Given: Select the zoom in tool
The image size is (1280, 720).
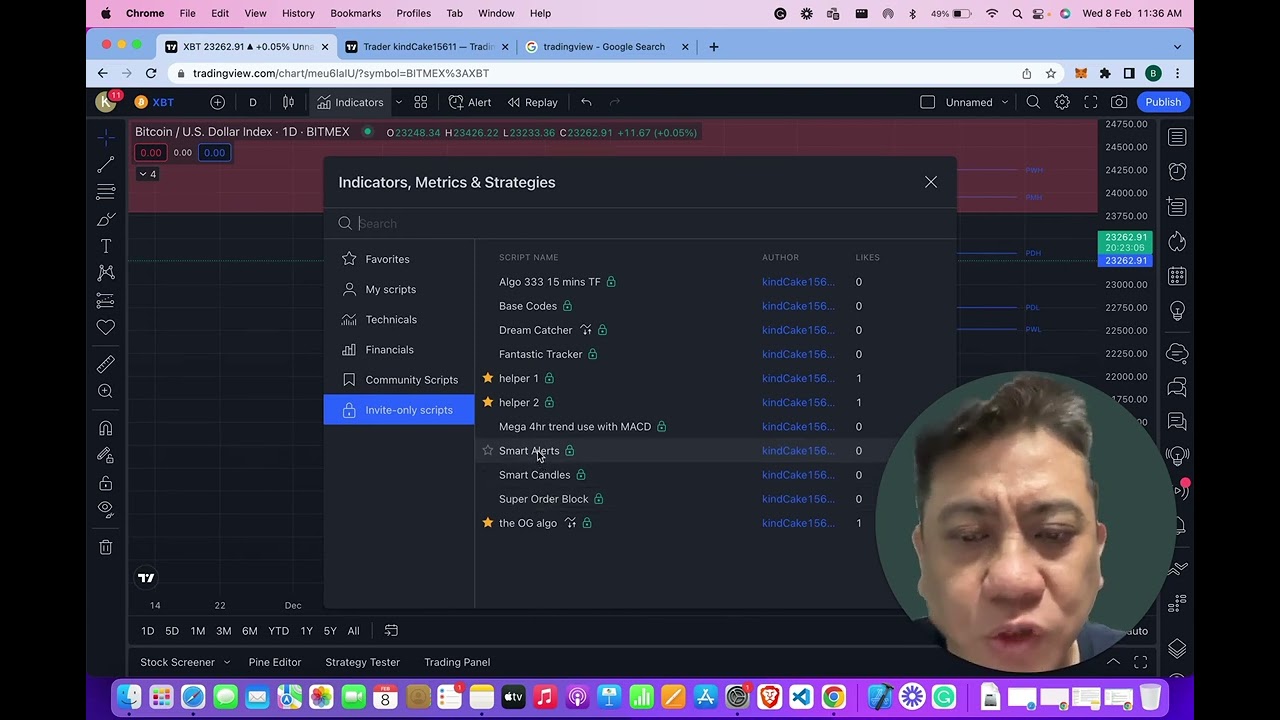Looking at the screenshot, I should tap(106, 391).
